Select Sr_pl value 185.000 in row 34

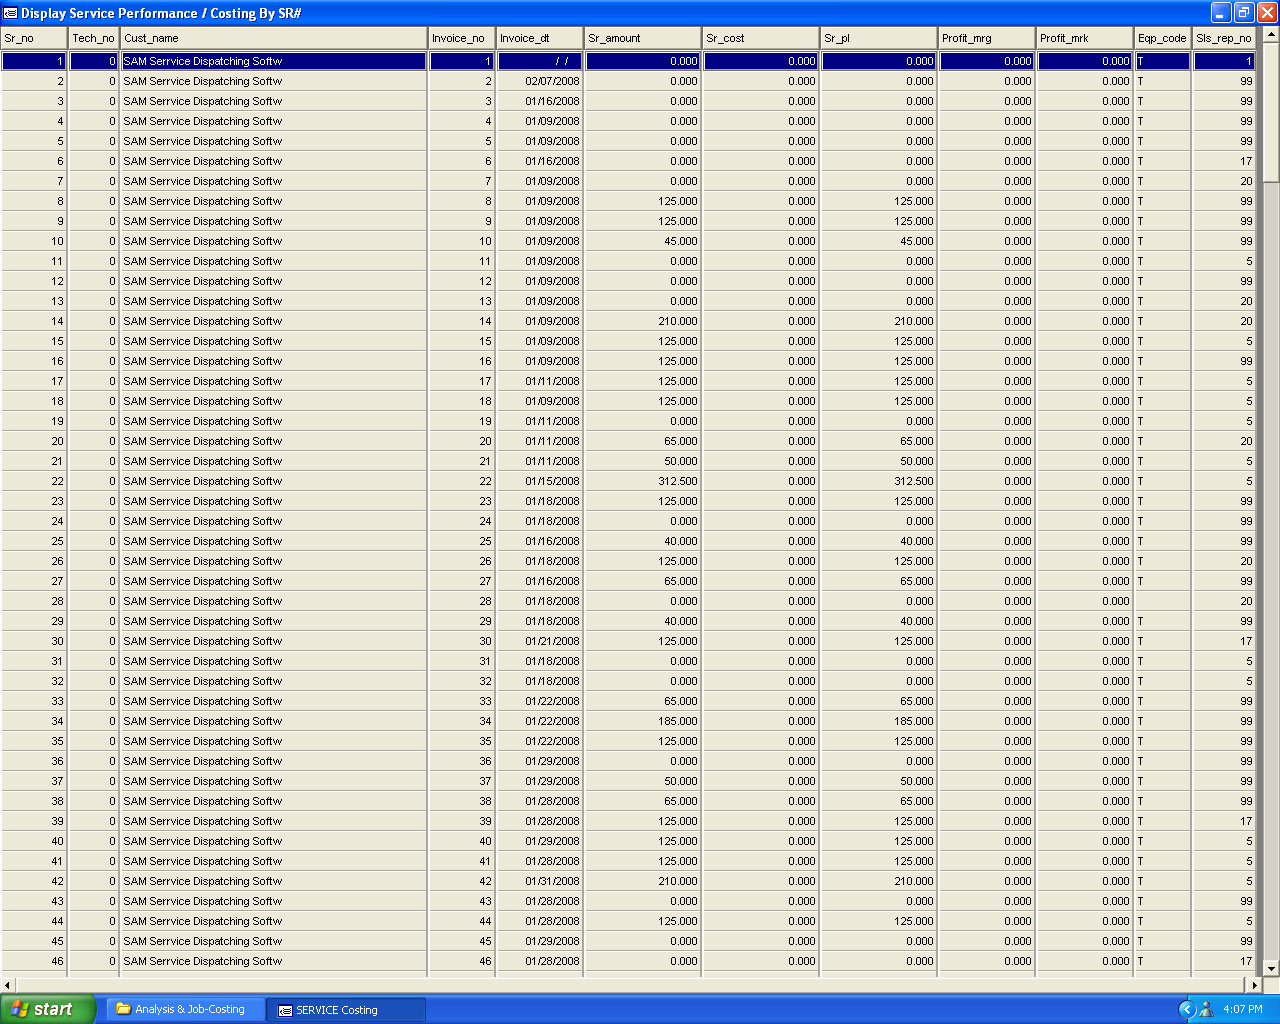click(x=879, y=721)
